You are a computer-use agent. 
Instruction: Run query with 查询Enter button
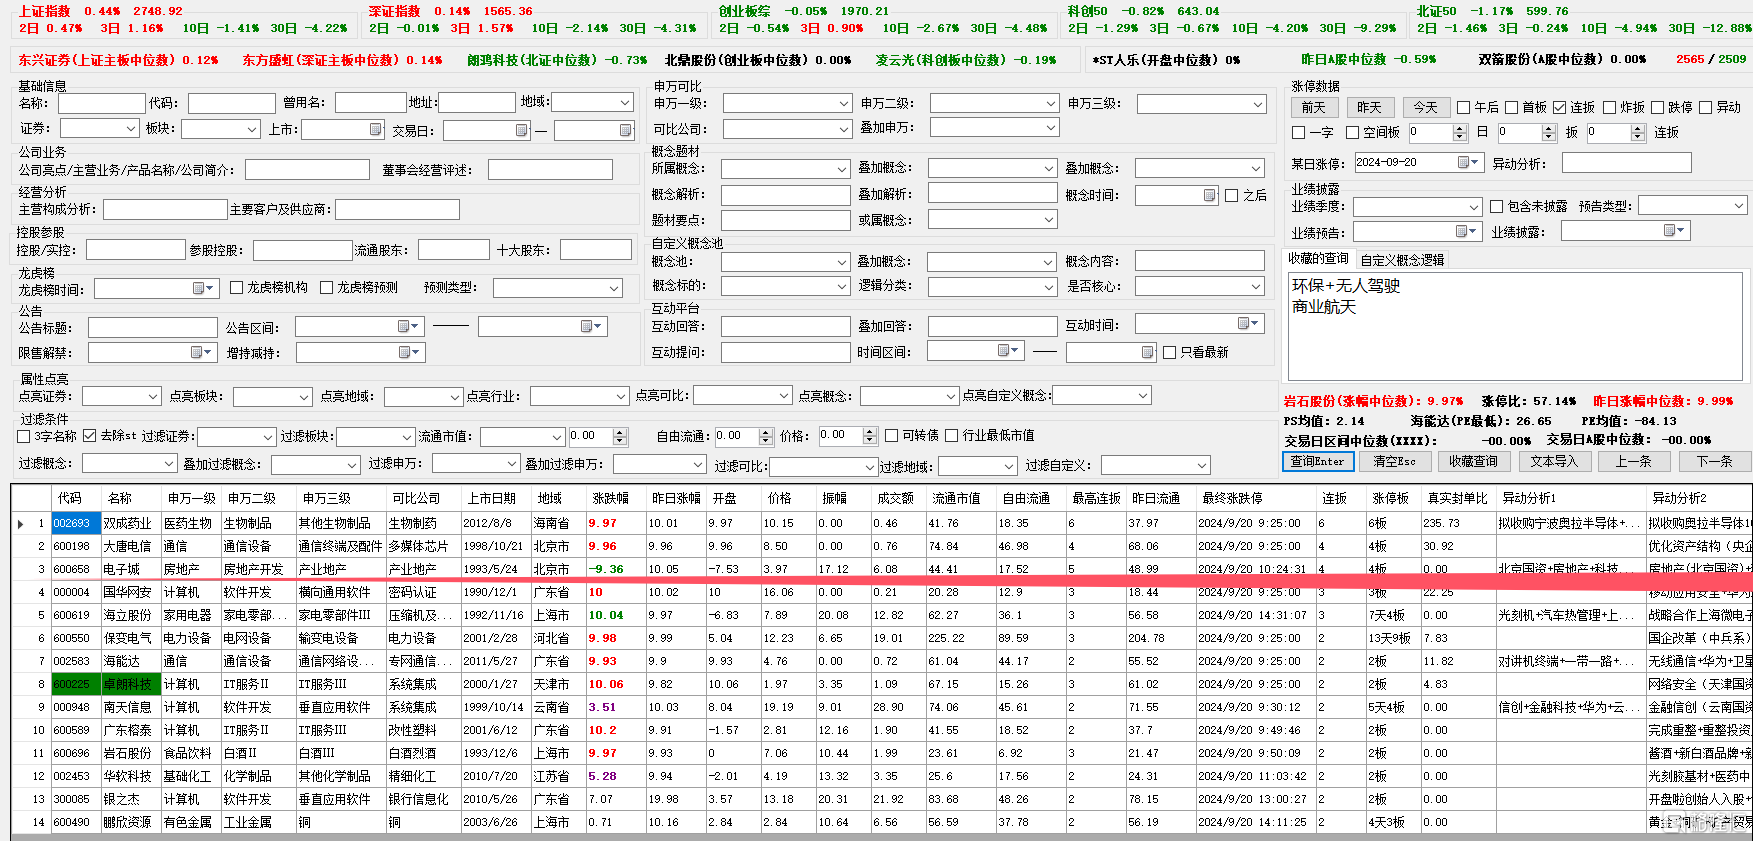pos(1318,461)
